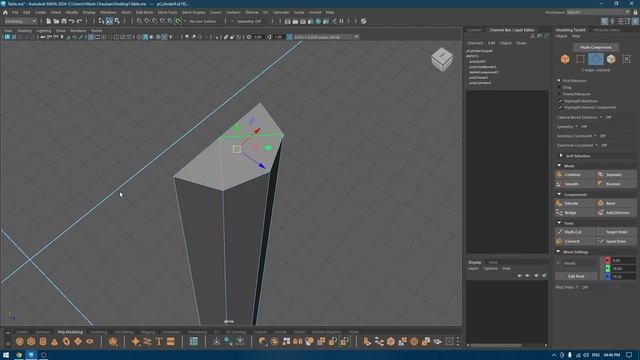Click Maya icon in Windows taskbar
The width and height of the screenshot is (640, 360).
[31, 355]
